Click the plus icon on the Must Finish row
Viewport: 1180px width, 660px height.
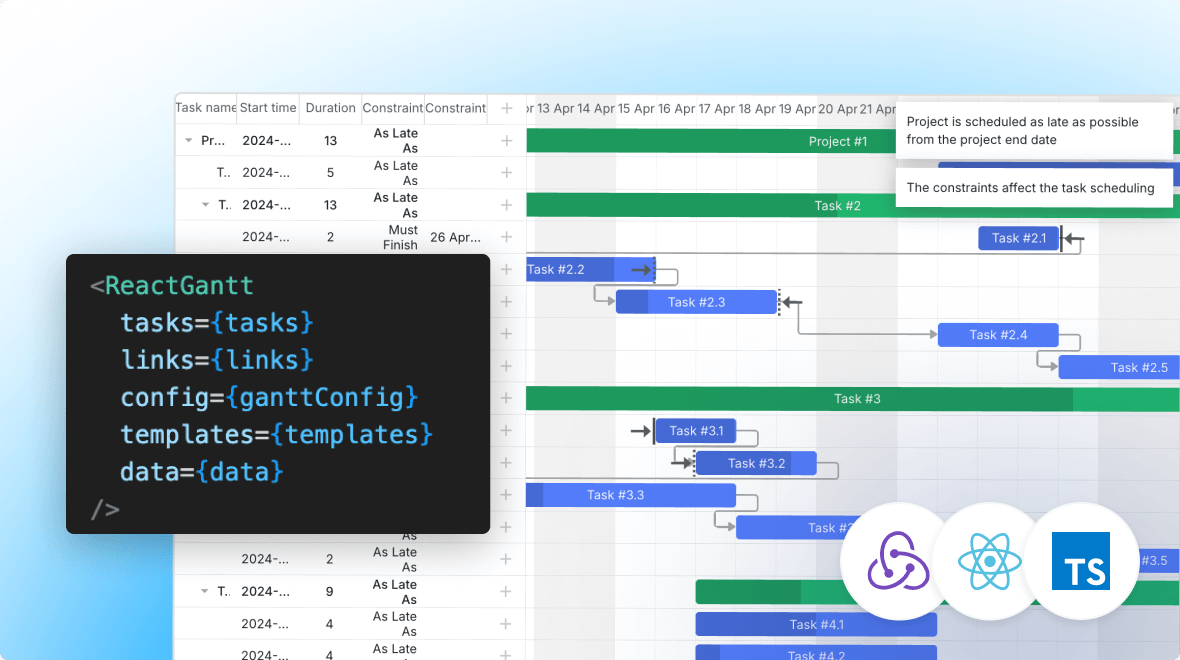[506, 237]
